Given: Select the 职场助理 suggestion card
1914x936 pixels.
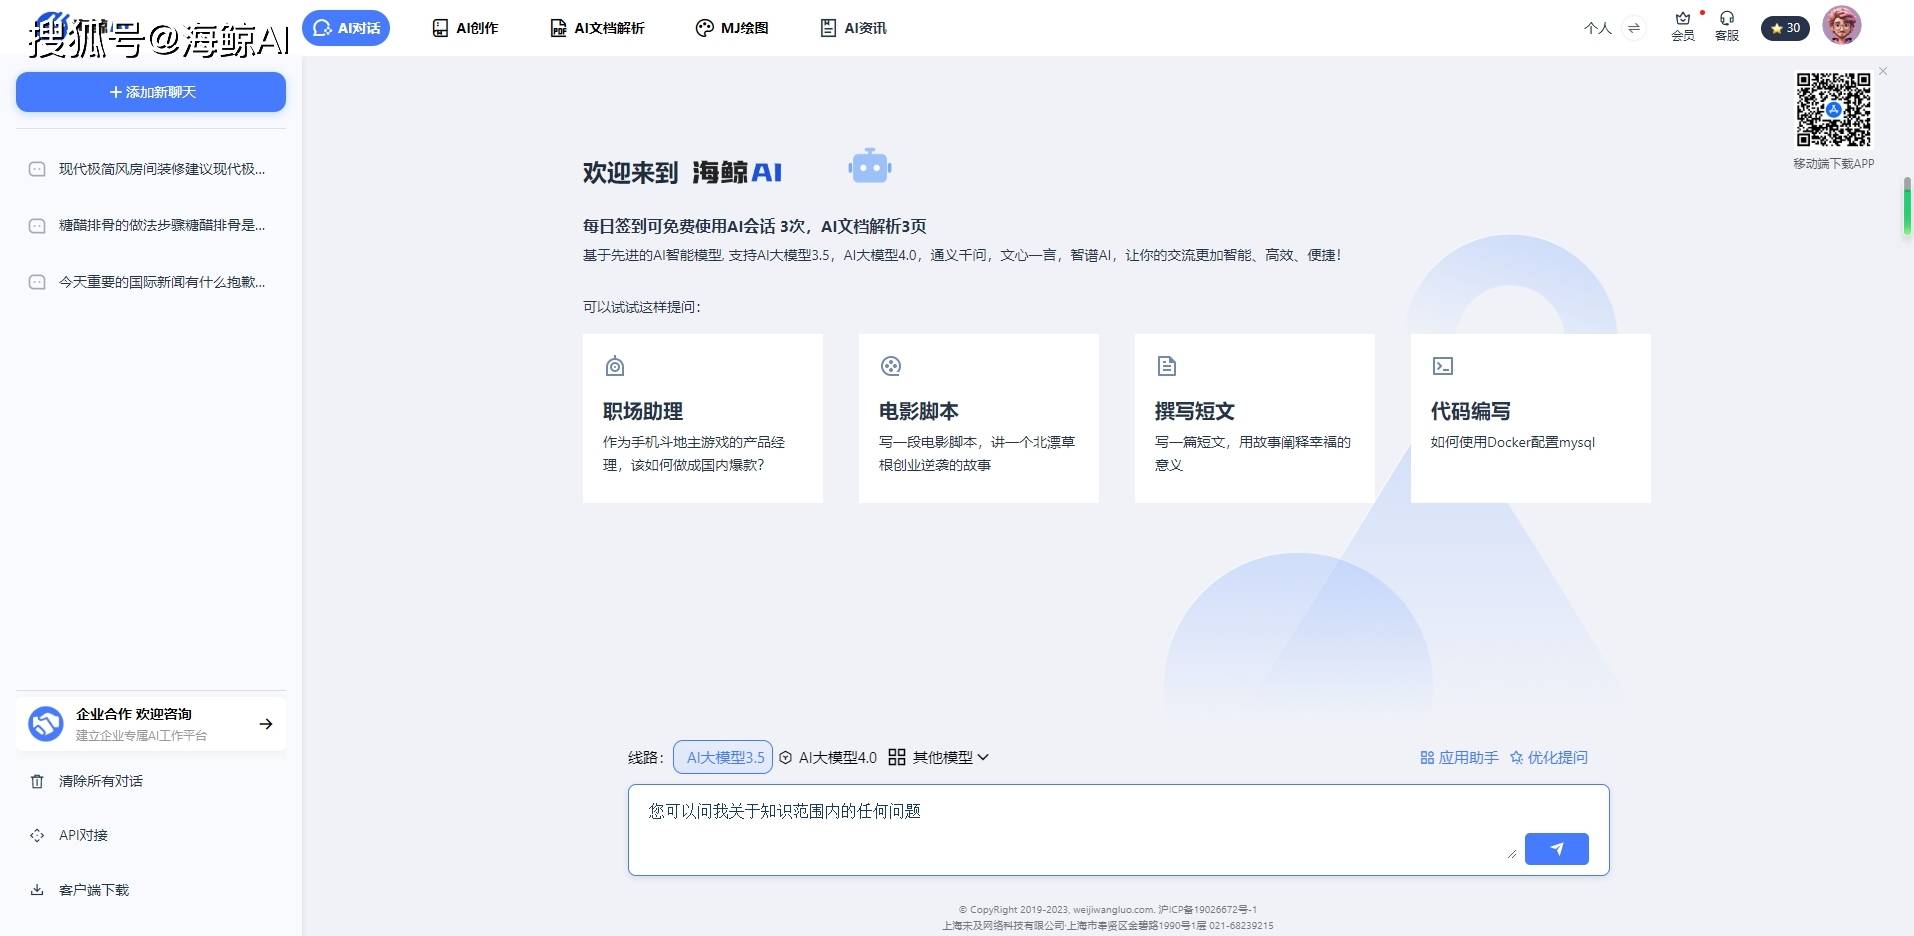Looking at the screenshot, I should 703,418.
